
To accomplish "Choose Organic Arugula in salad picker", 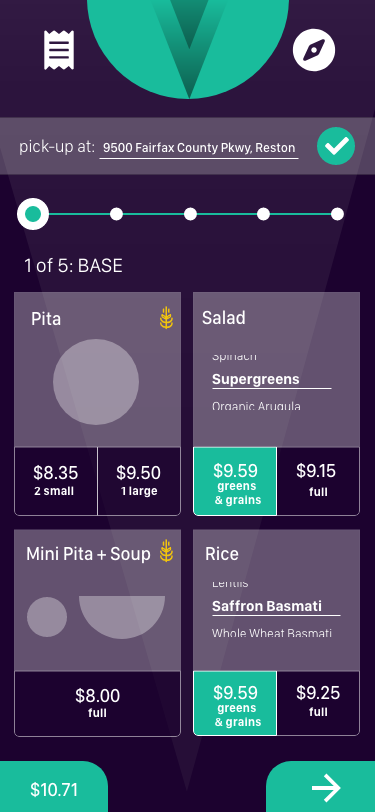I will 256,406.
